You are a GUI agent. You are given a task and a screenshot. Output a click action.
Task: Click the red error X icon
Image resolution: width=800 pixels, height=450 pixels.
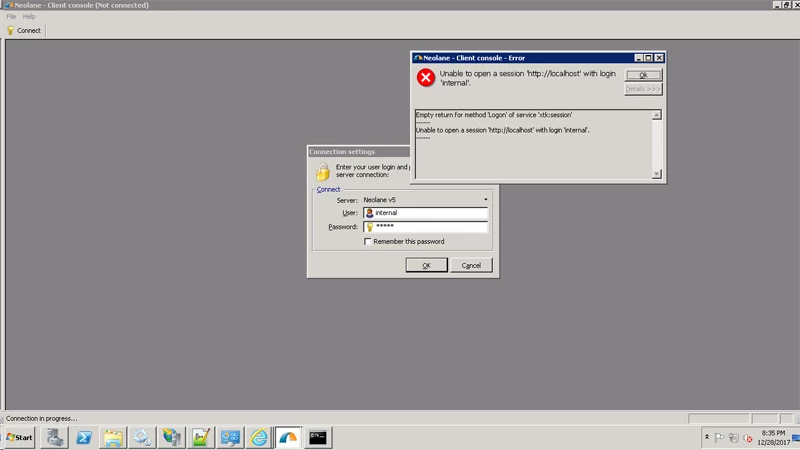click(426, 78)
